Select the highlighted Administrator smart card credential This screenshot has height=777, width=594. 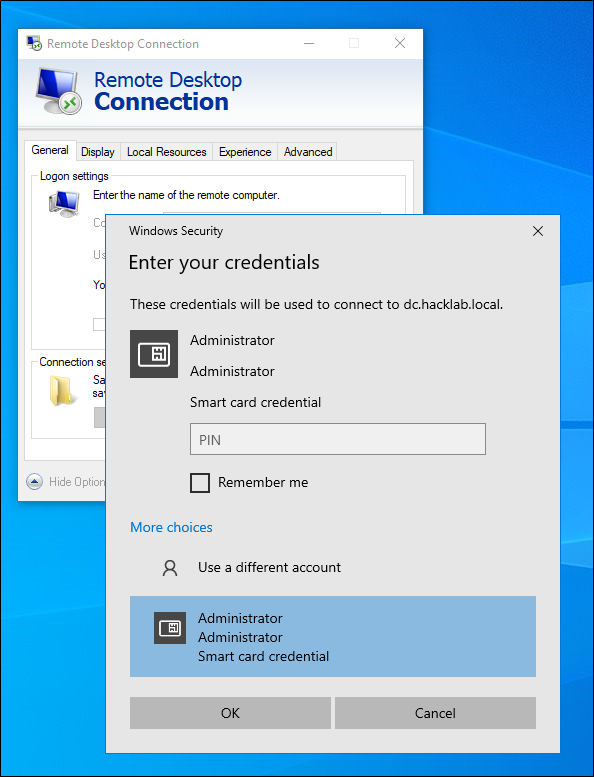(x=332, y=637)
